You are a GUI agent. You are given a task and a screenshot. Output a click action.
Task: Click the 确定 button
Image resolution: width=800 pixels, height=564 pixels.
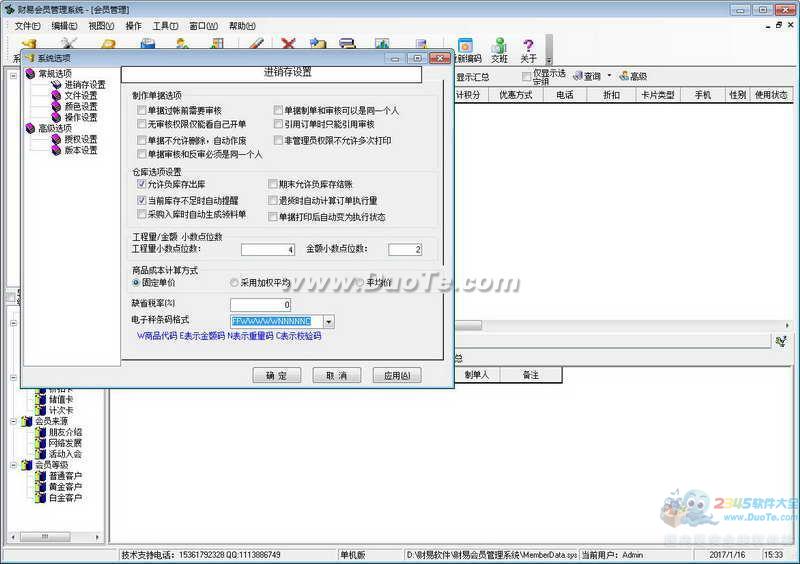point(277,375)
